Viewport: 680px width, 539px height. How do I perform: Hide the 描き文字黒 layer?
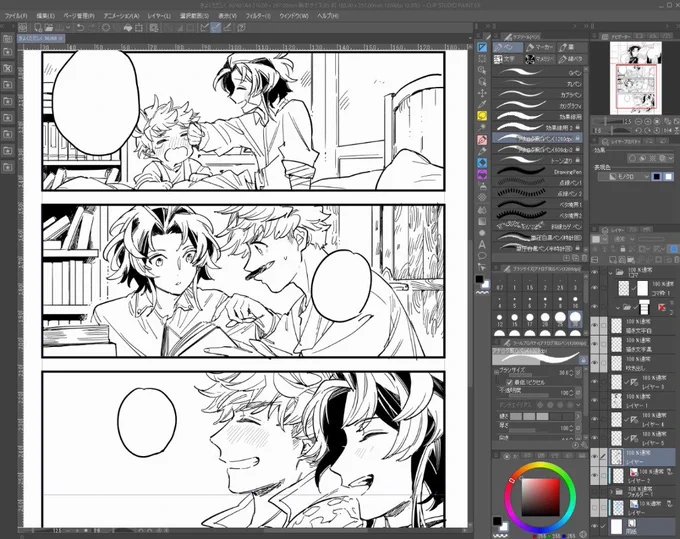pyautogui.click(x=595, y=344)
